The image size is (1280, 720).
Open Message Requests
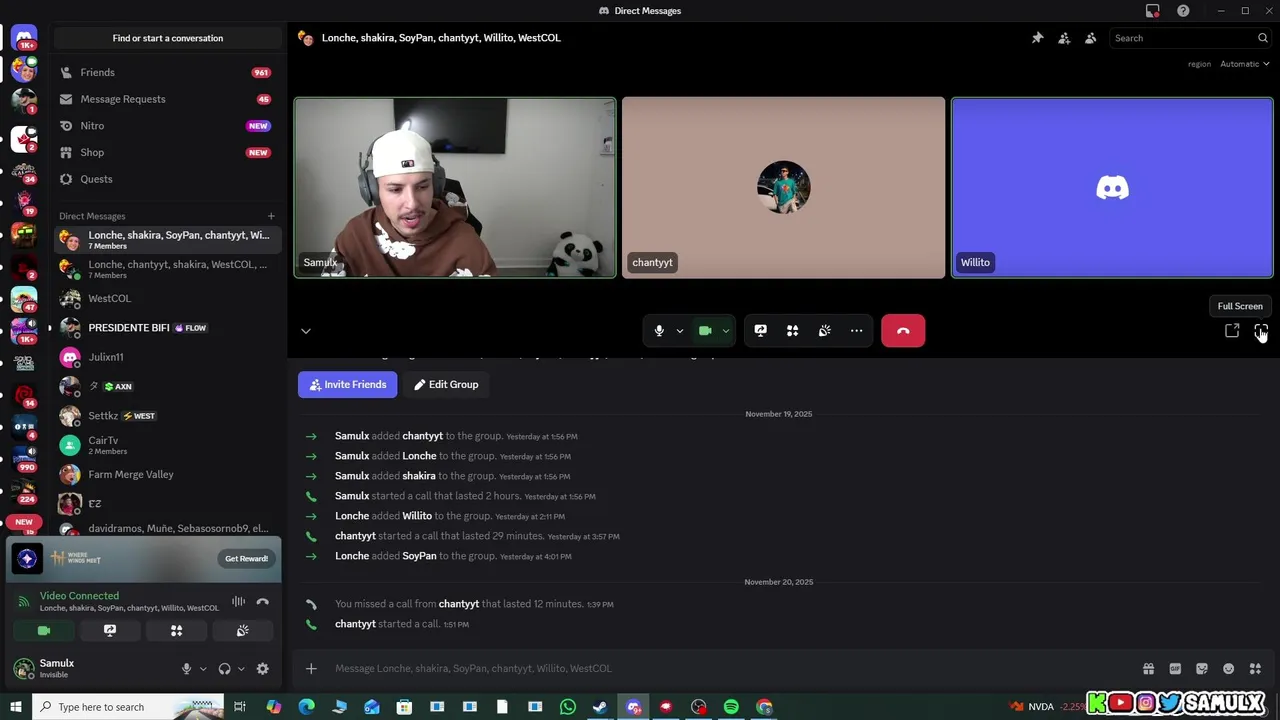coord(167,99)
